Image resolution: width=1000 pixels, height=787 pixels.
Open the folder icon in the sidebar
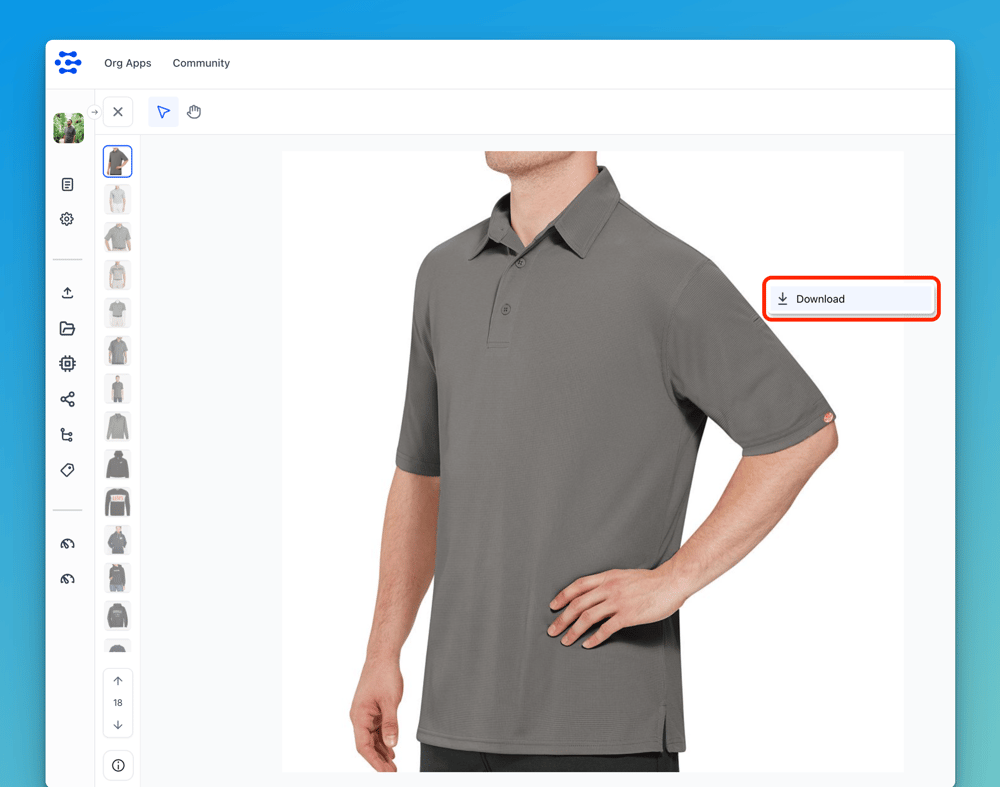67,329
